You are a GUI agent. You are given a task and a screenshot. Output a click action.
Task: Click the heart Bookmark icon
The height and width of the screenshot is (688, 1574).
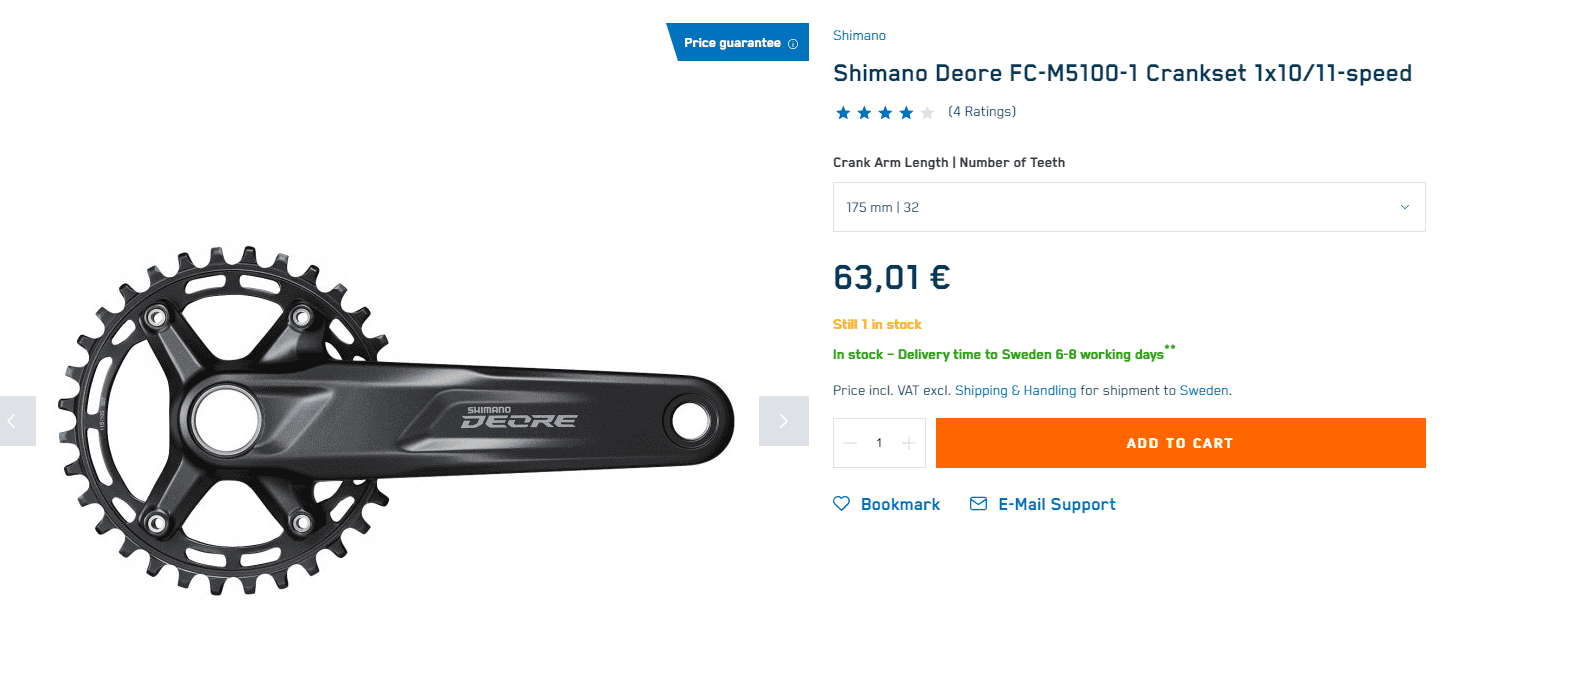(842, 504)
